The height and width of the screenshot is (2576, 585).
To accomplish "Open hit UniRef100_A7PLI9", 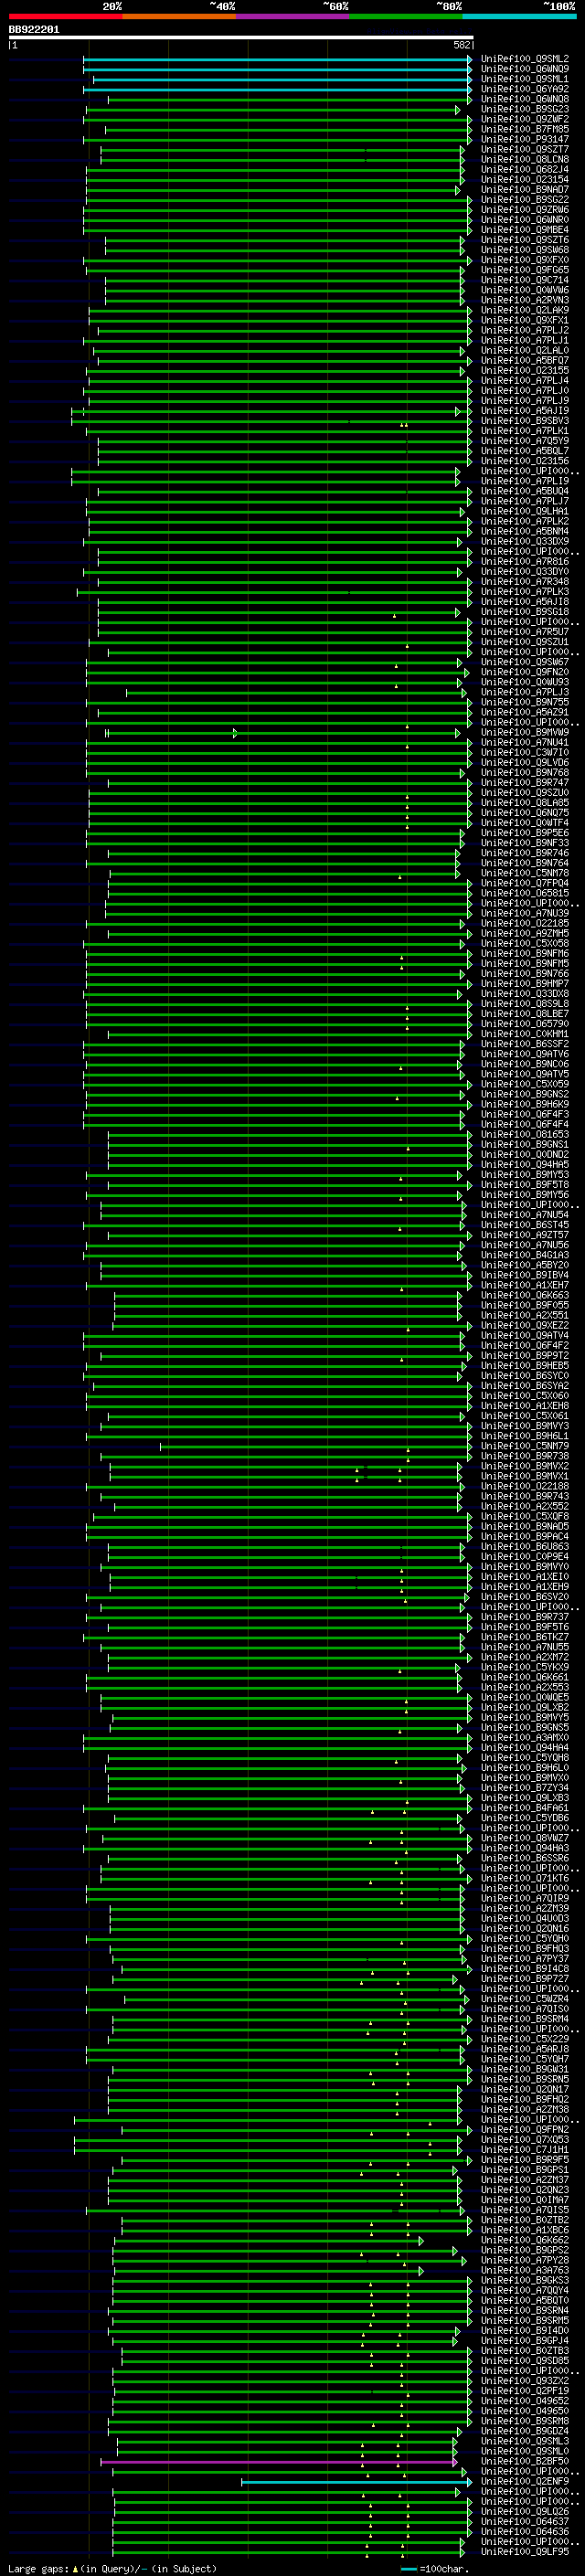I will pyautogui.click(x=524, y=481).
